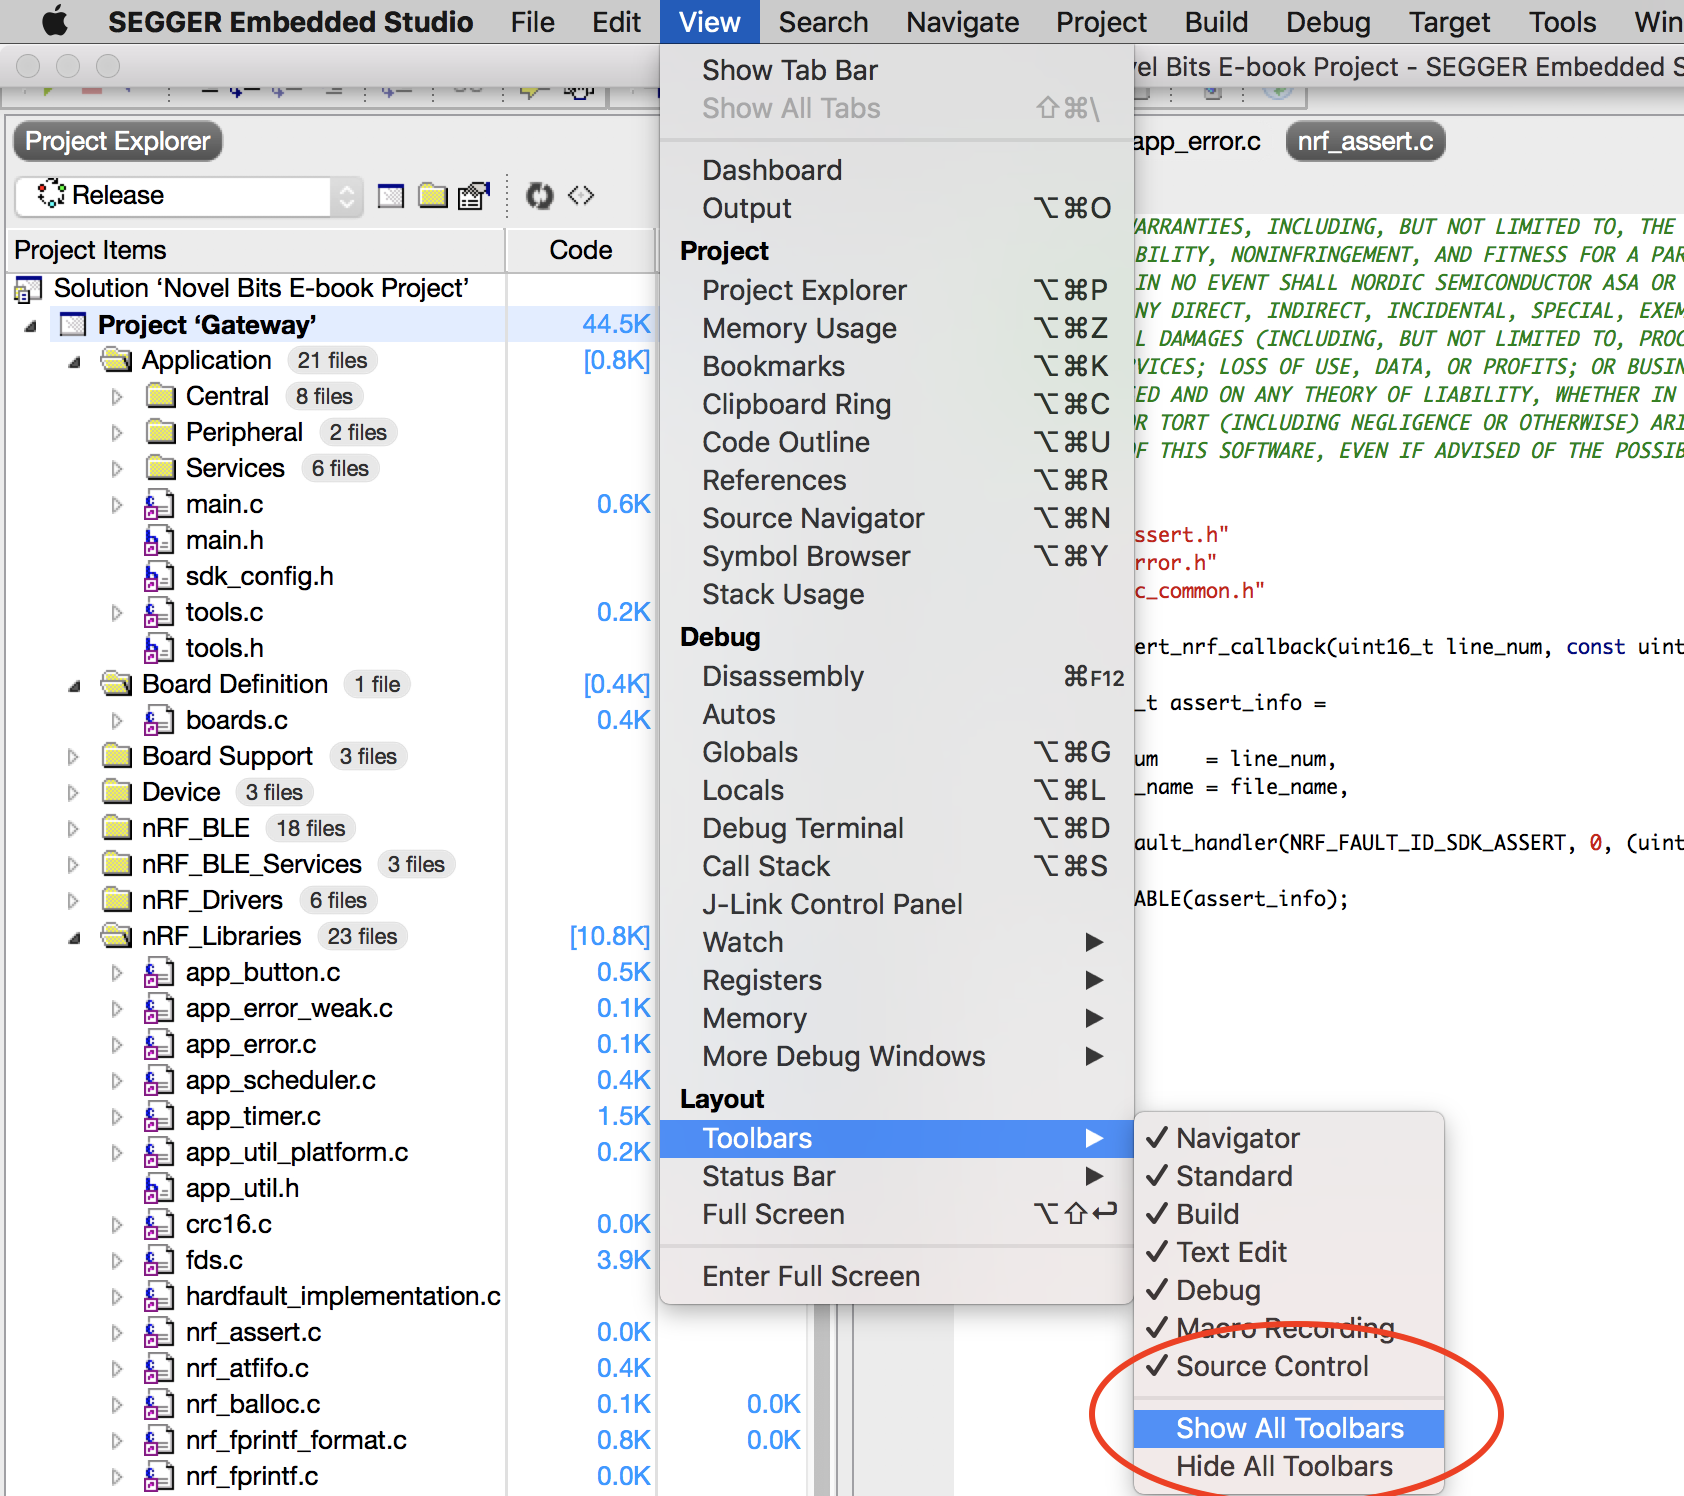
Task: Expand the Central folder triangle
Action: tap(117, 397)
